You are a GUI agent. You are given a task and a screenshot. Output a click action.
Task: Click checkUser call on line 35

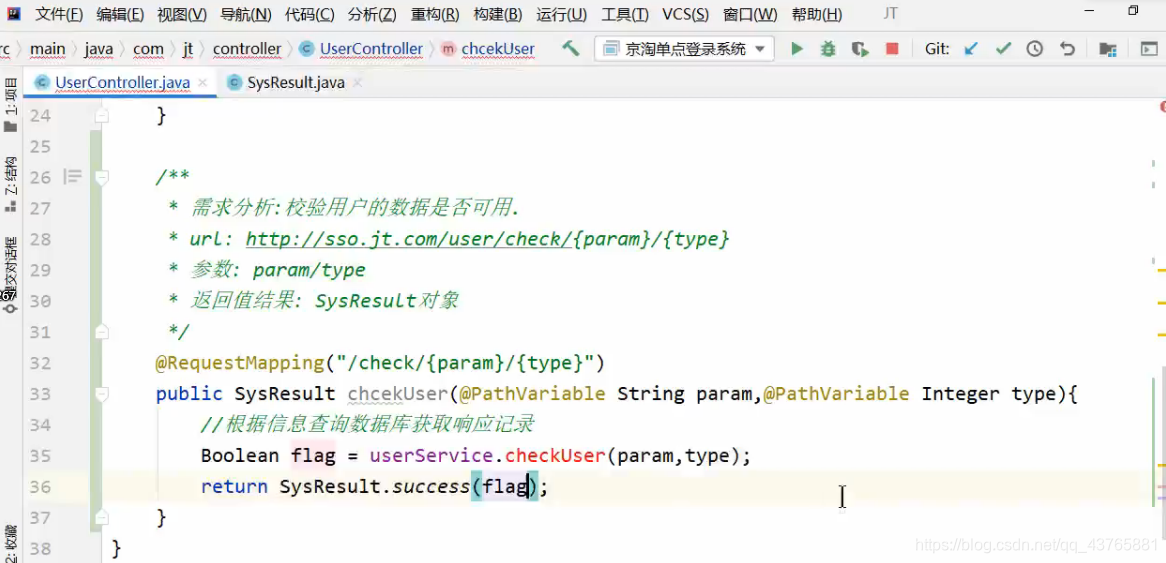555,456
